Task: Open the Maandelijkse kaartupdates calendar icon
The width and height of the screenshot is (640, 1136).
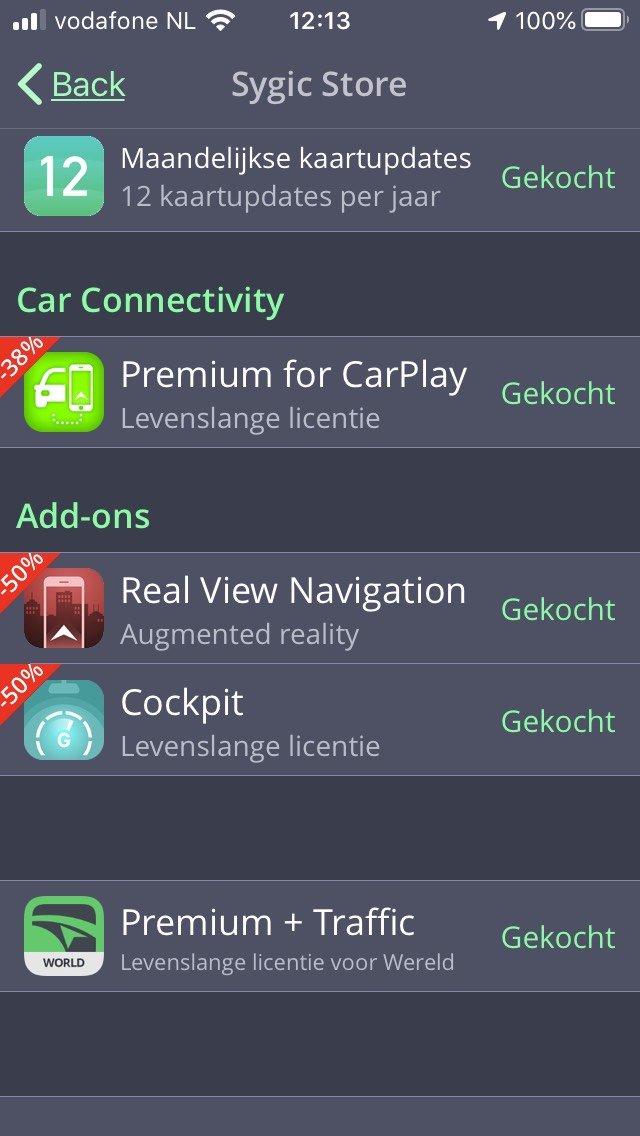Action: tap(64, 176)
